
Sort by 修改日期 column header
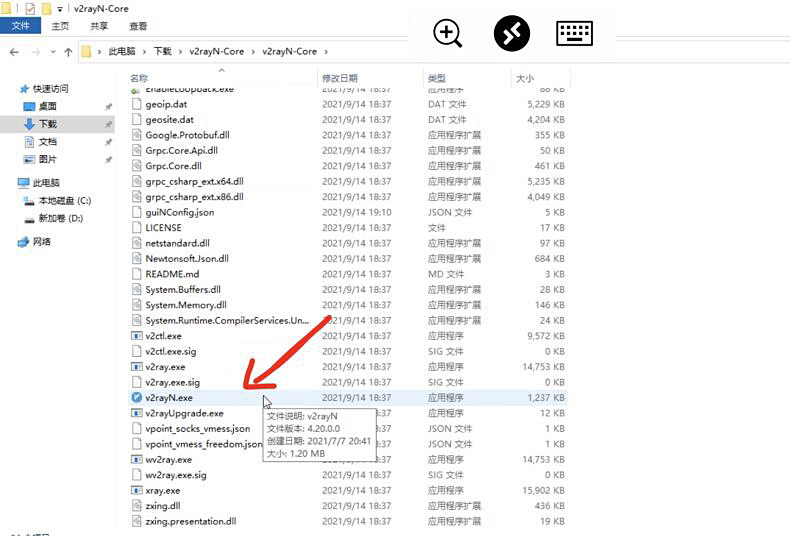pyautogui.click(x=340, y=78)
